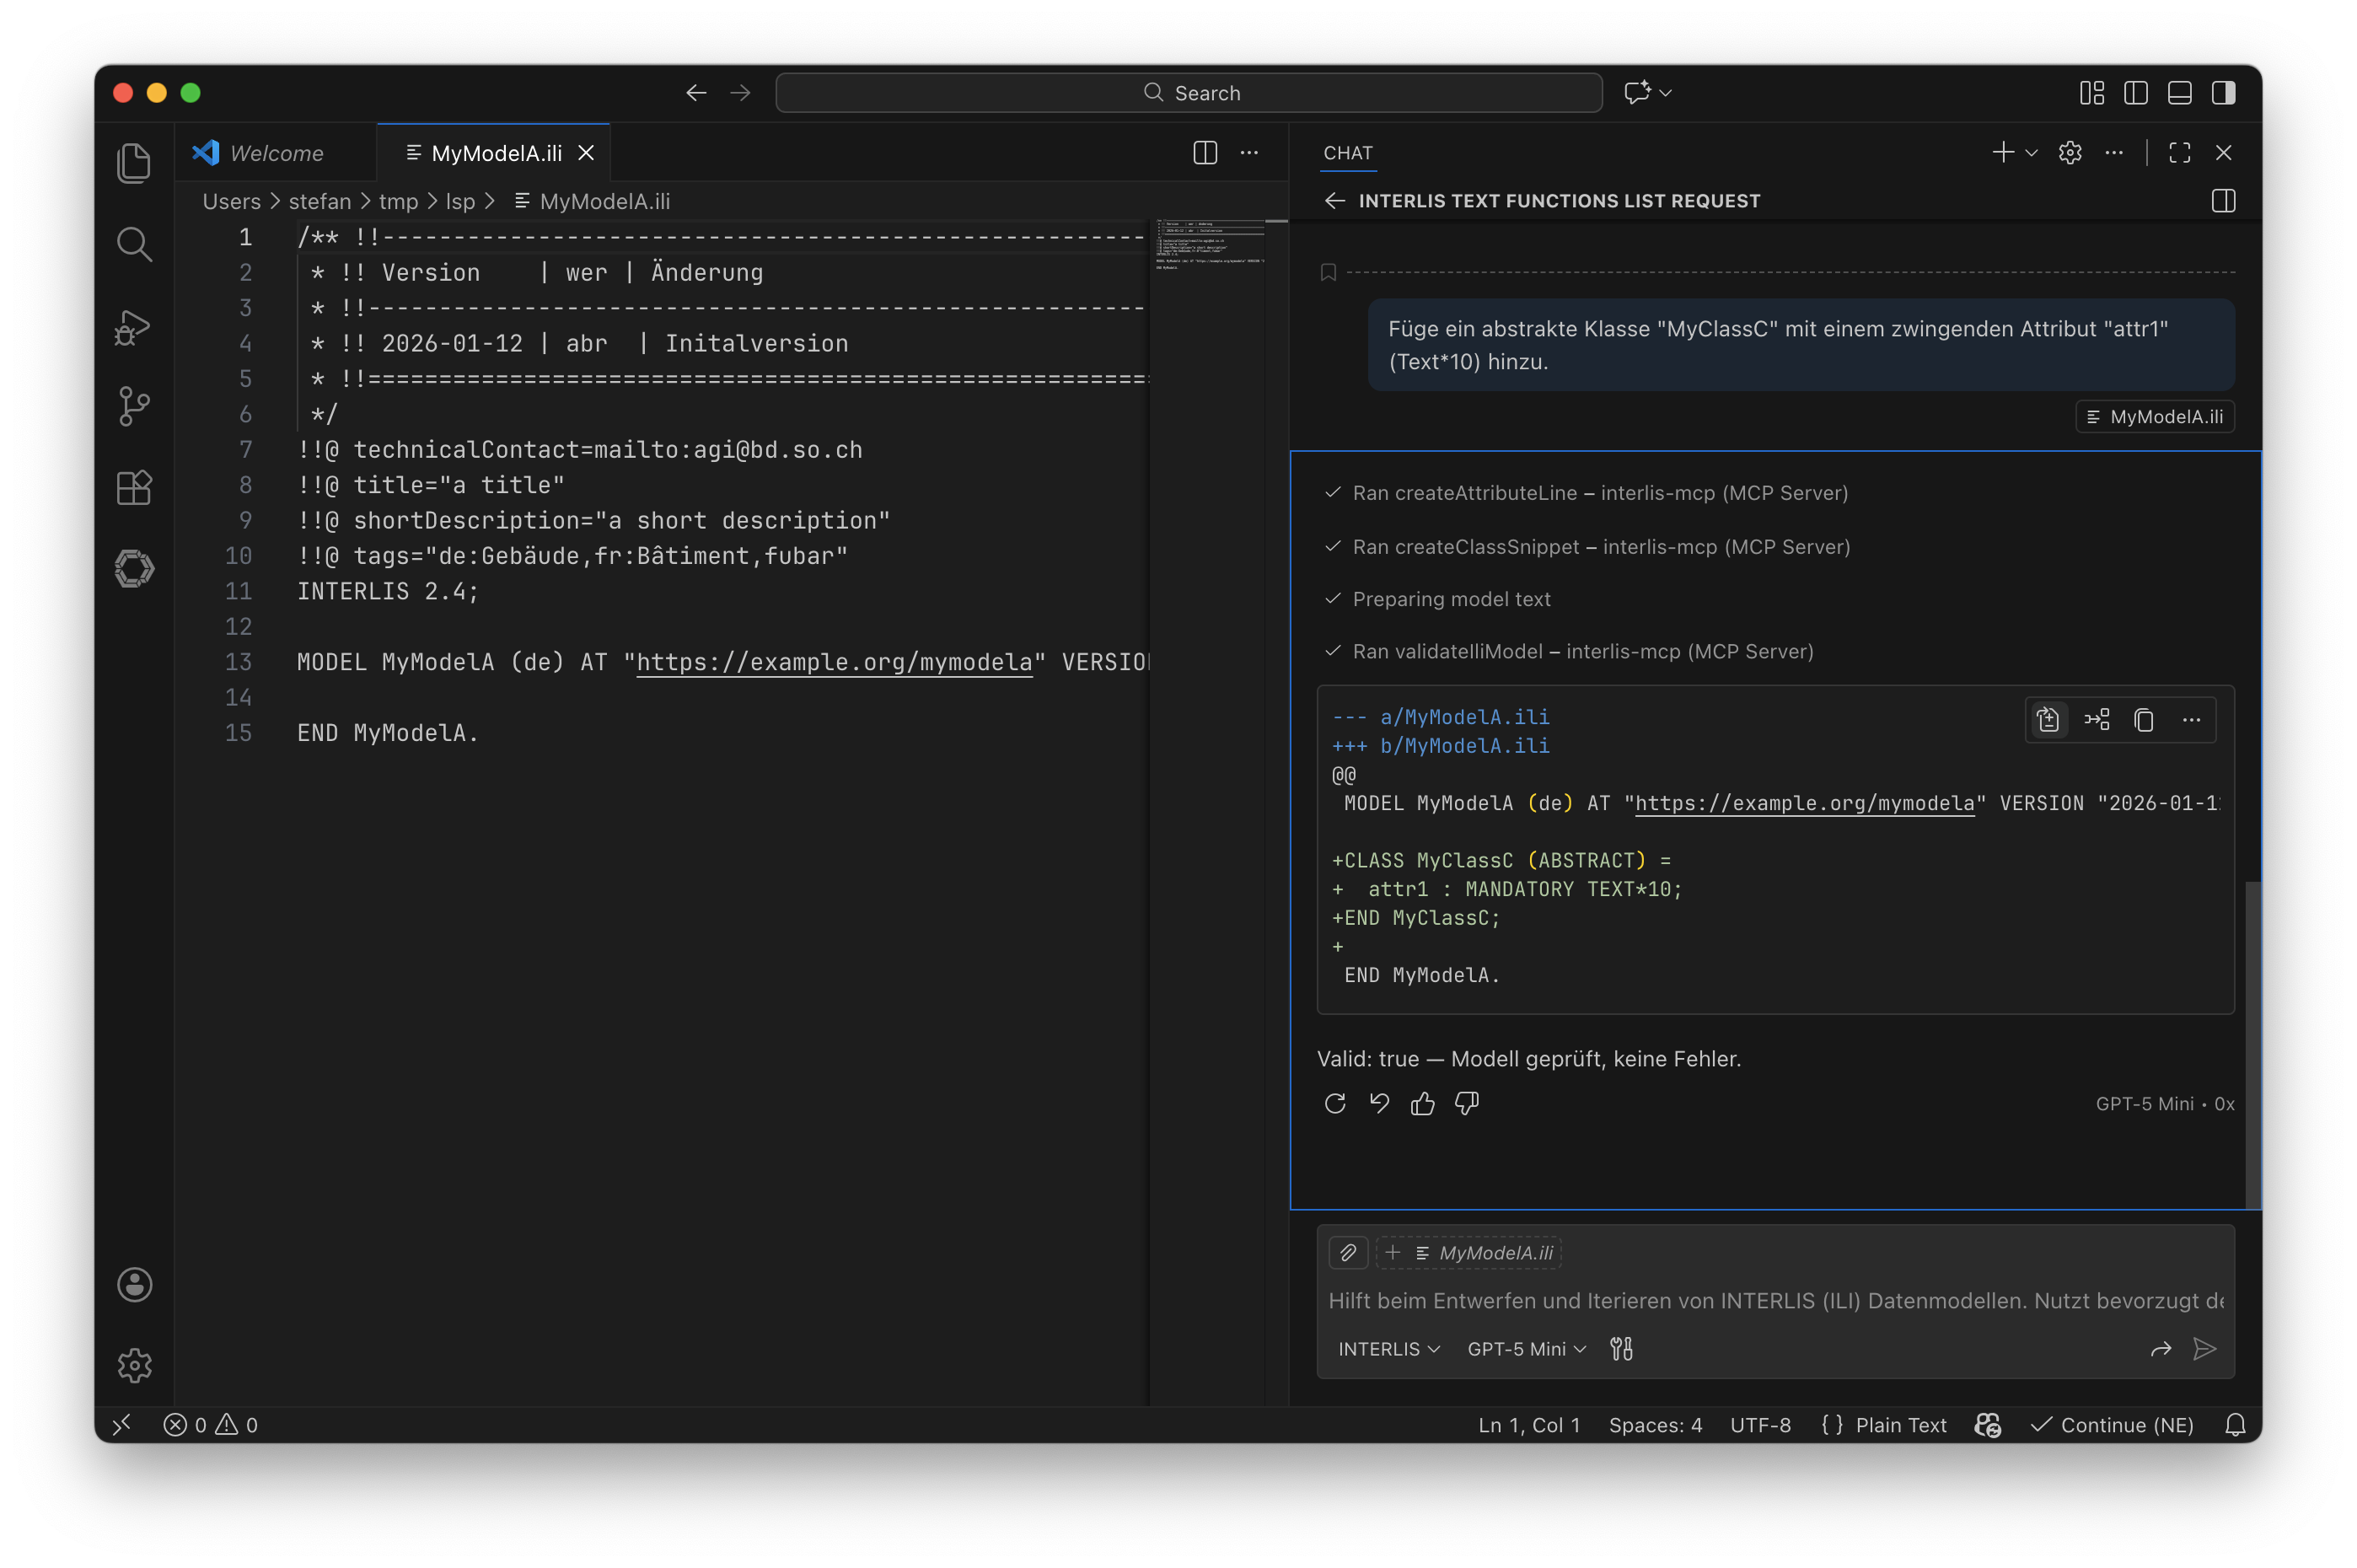Go back from the chat request view

[1336, 200]
